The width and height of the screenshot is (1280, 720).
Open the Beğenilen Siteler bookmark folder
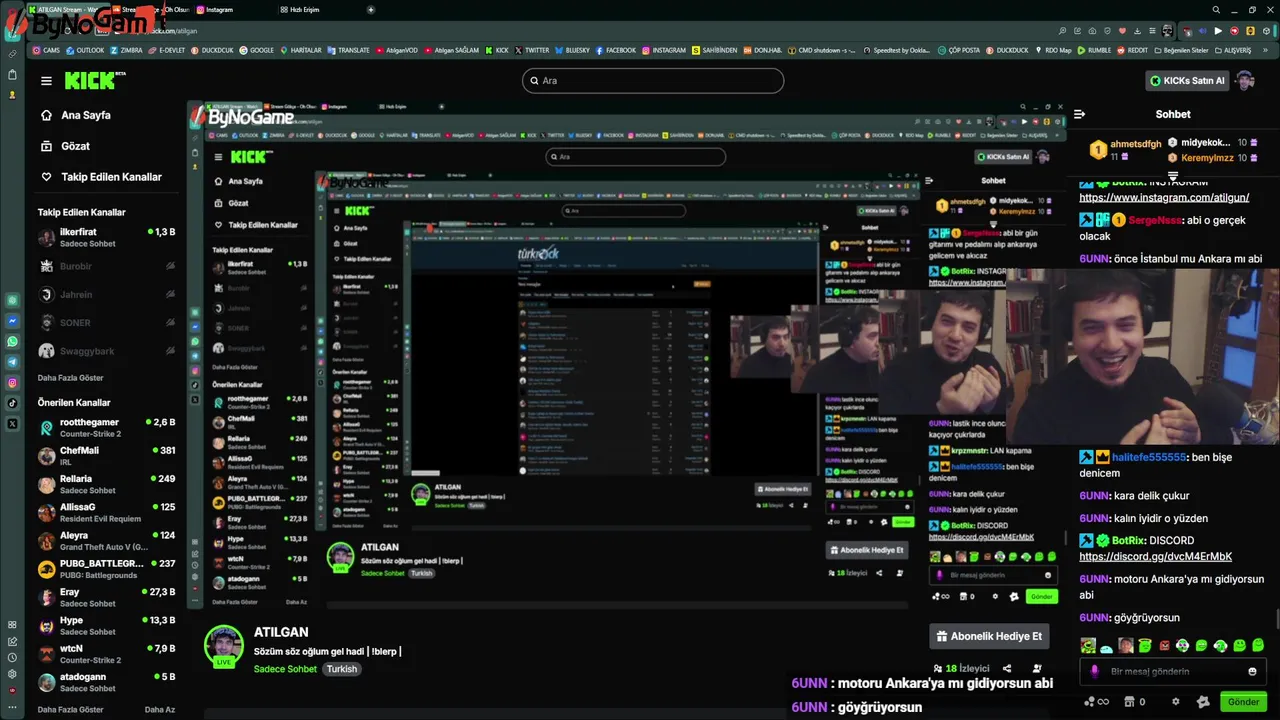coord(1183,50)
